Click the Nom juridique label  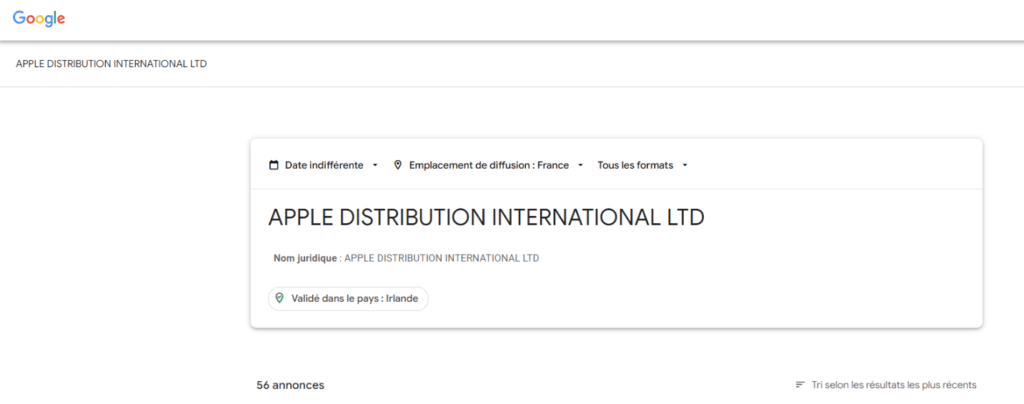pyautogui.click(x=305, y=258)
